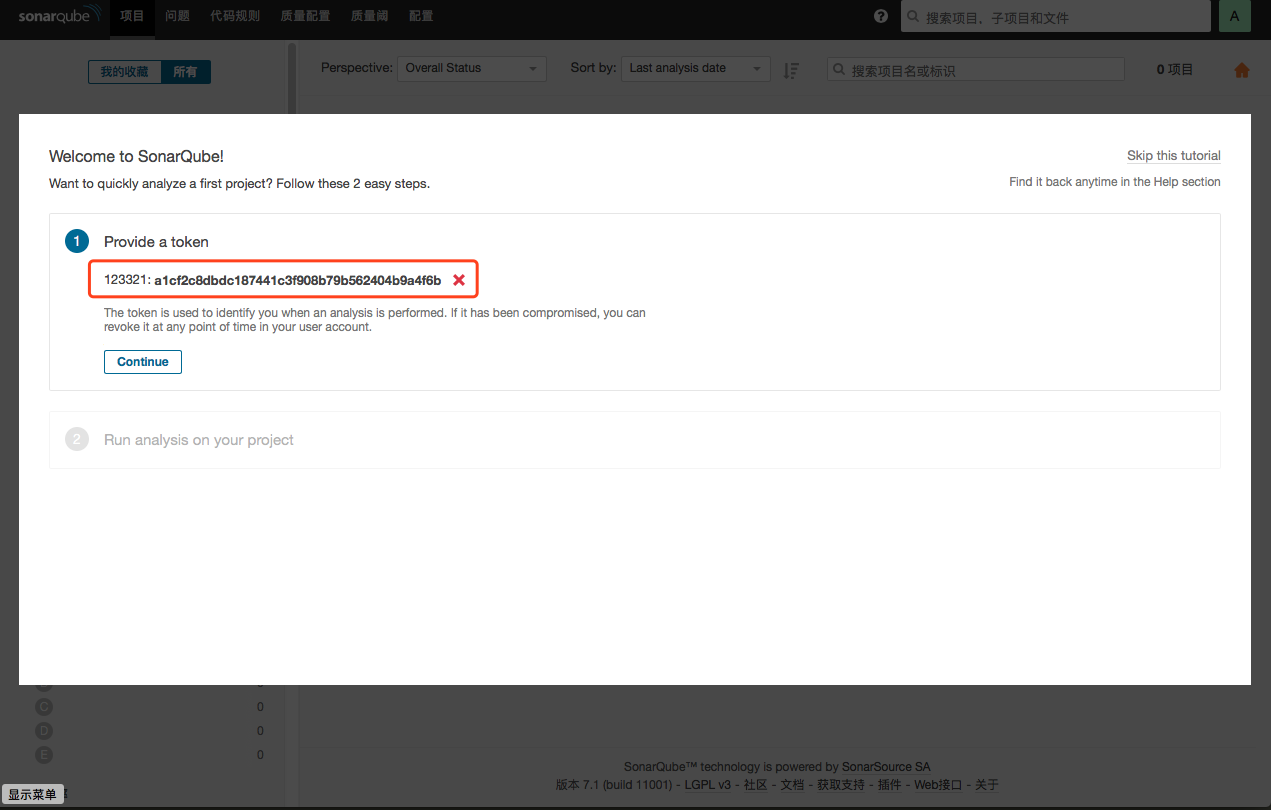Revoke token with red X icon
This screenshot has height=810, width=1271.
click(459, 280)
